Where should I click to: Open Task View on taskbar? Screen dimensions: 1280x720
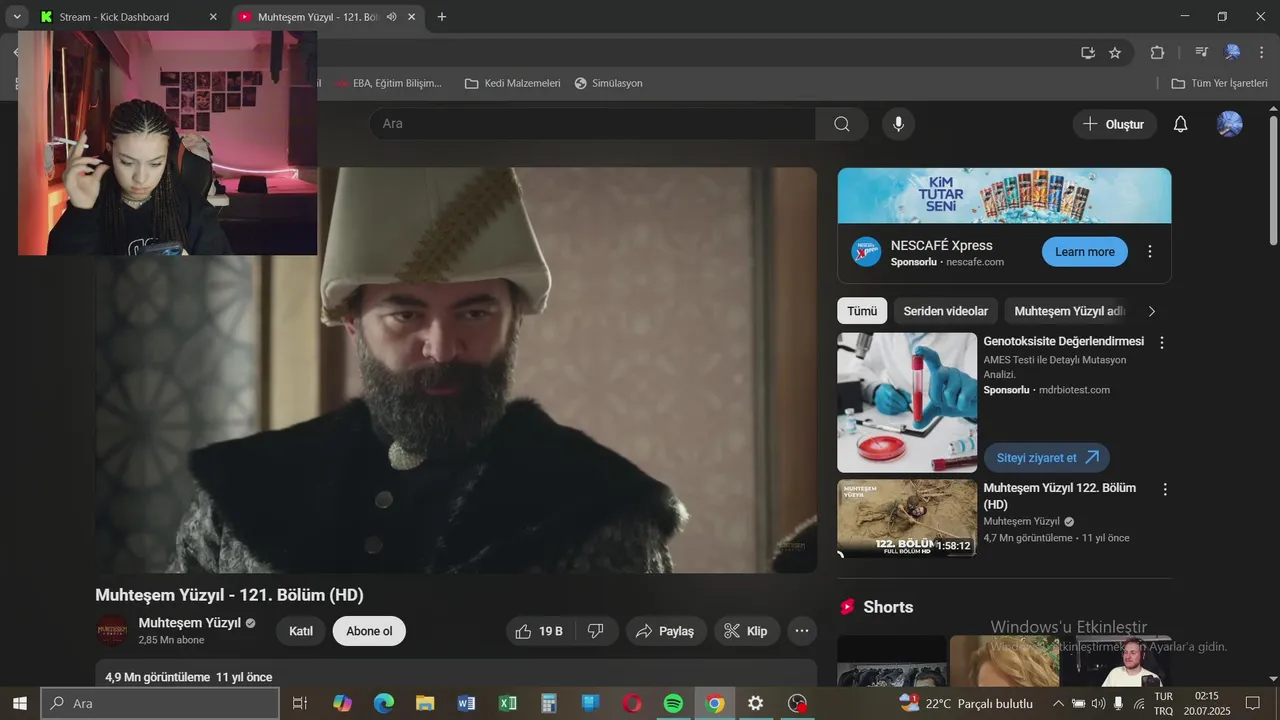pos(299,703)
